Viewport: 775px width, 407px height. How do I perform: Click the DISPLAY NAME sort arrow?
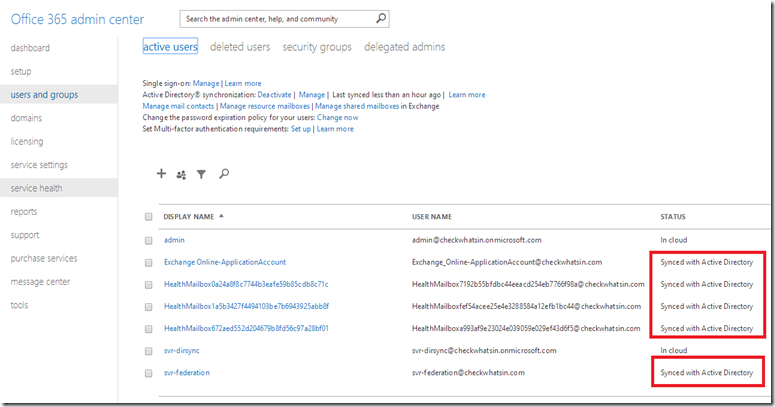(x=221, y=216)
